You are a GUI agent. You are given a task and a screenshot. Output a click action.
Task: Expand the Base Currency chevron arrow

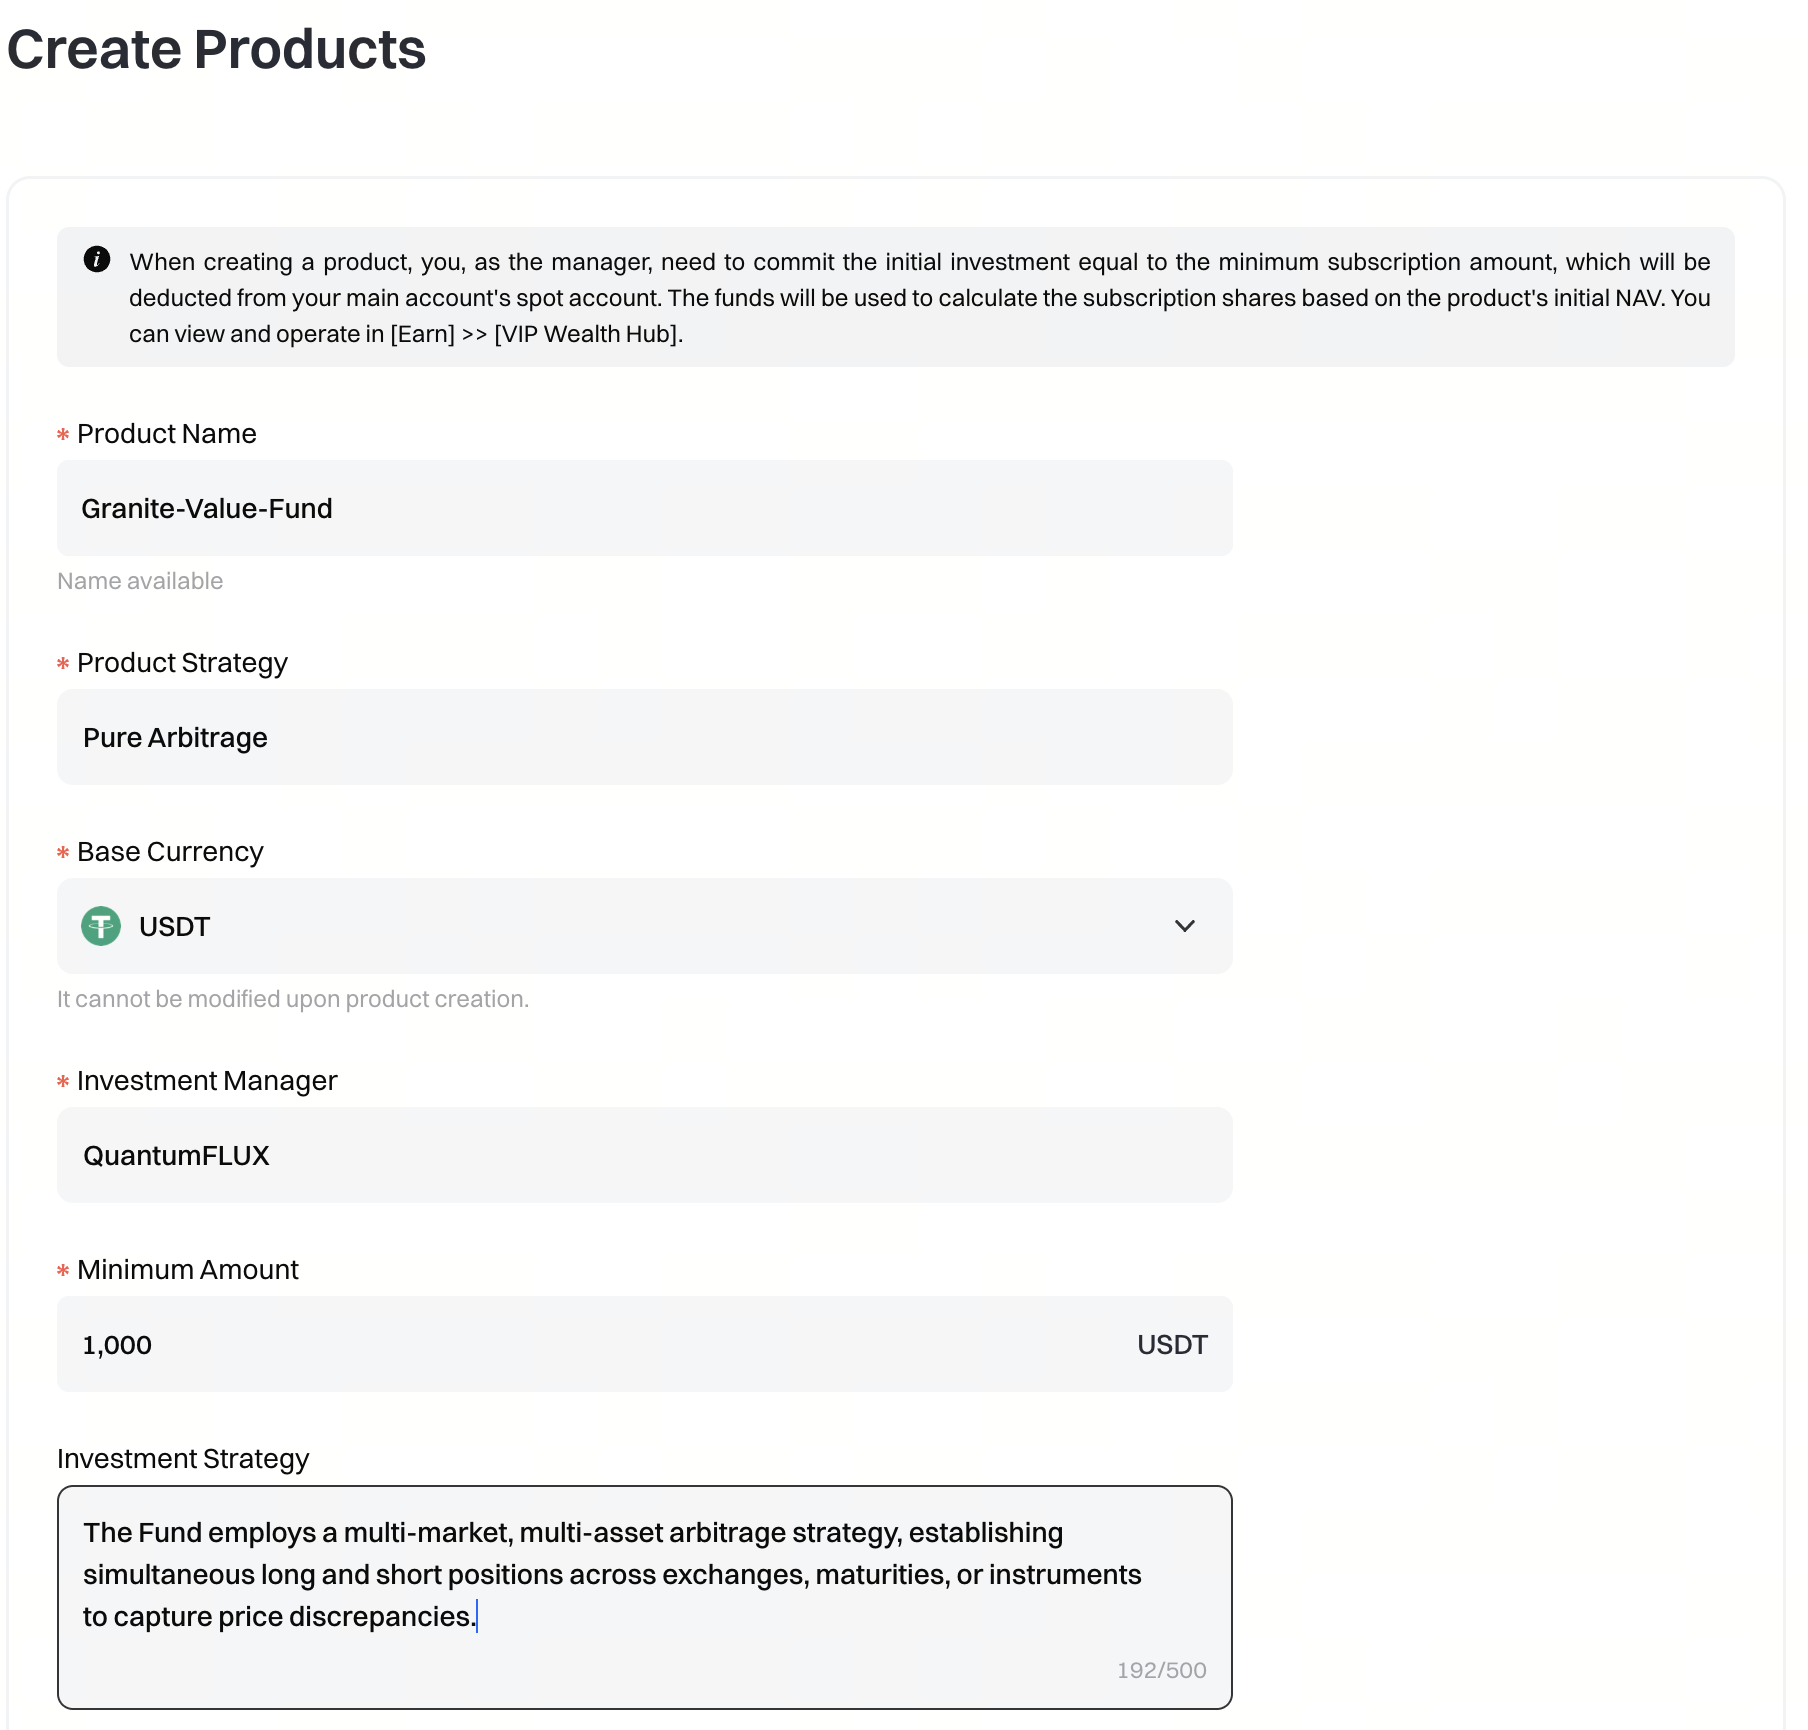(1184, 926)
